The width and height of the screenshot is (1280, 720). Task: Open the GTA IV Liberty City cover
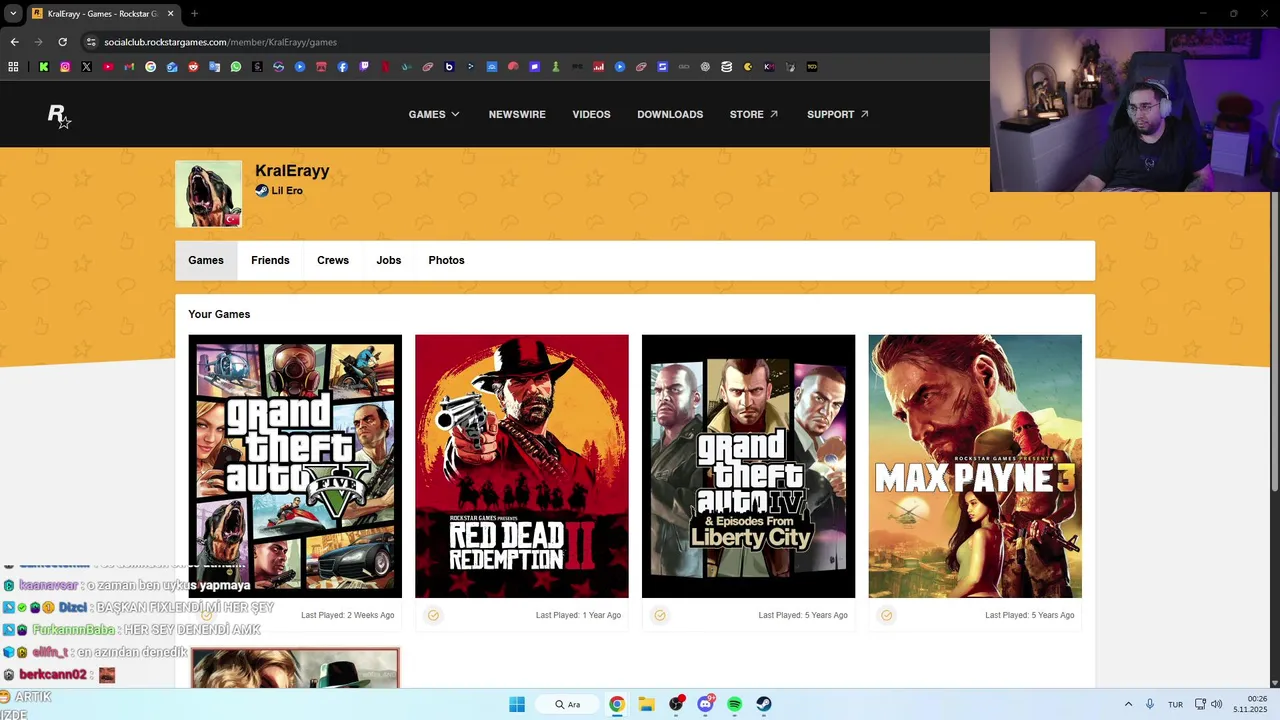(x=748, y=466)
